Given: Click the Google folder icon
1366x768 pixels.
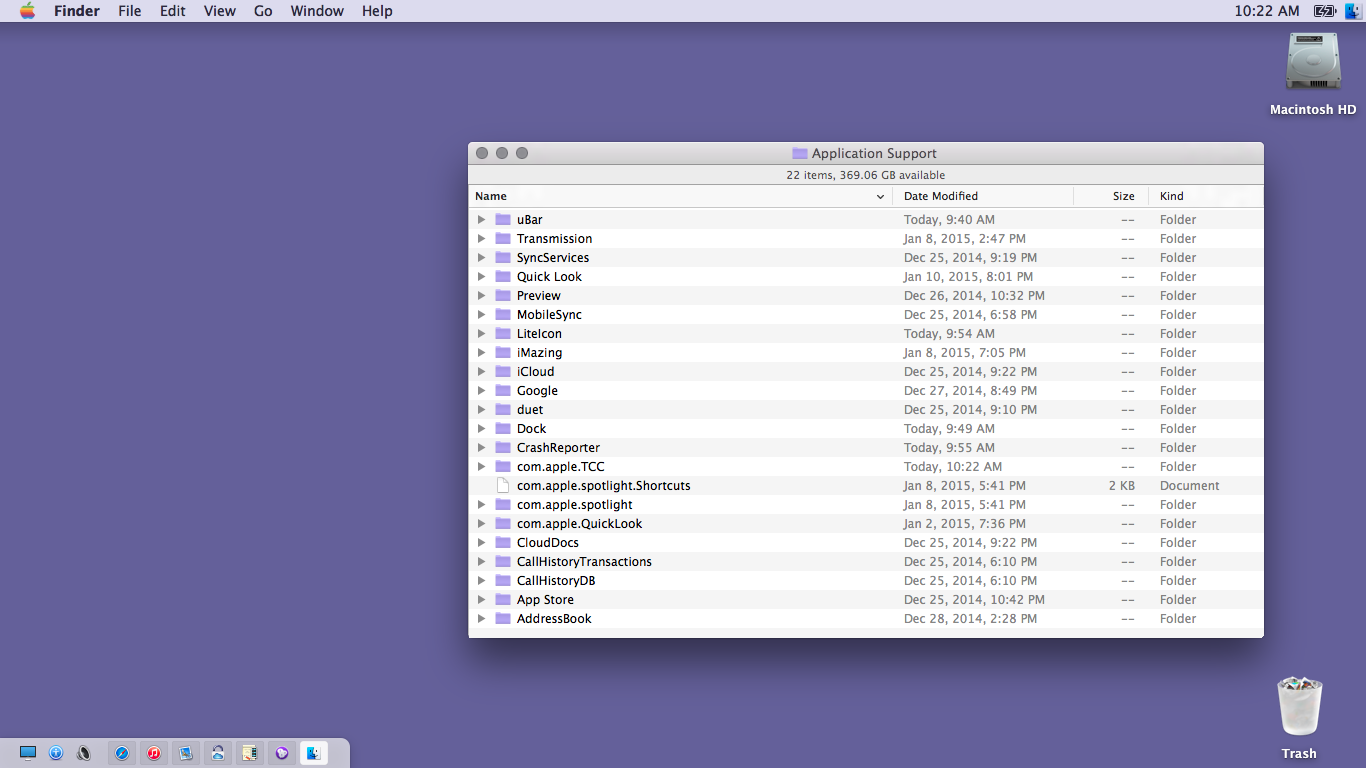Looking at the screenshot, I should click(503, 391).
